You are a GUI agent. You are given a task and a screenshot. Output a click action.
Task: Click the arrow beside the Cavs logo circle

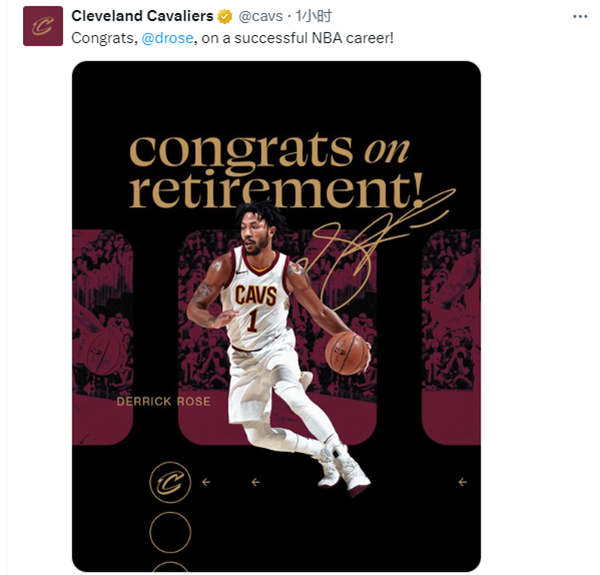tap(207, 482)
